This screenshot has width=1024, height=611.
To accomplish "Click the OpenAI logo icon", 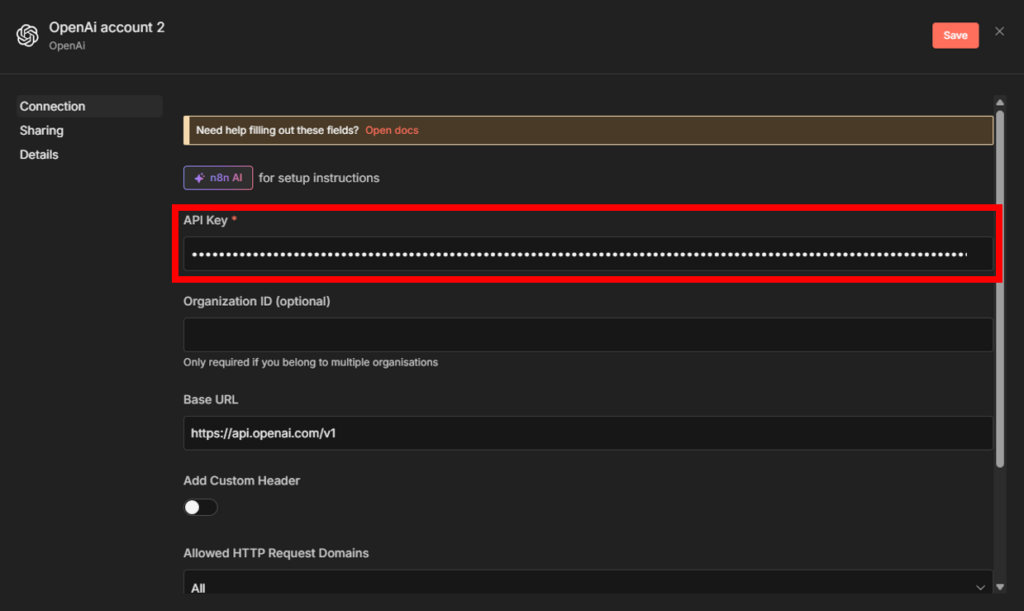I will coord(27,36).
